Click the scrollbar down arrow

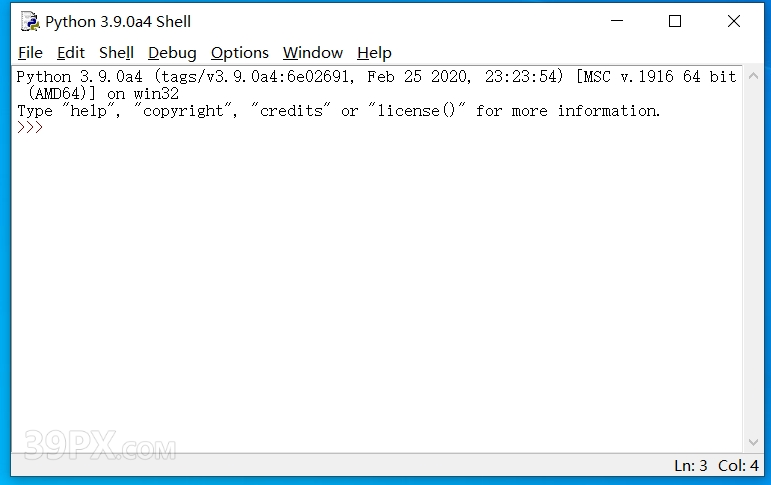tap(753, 442)
